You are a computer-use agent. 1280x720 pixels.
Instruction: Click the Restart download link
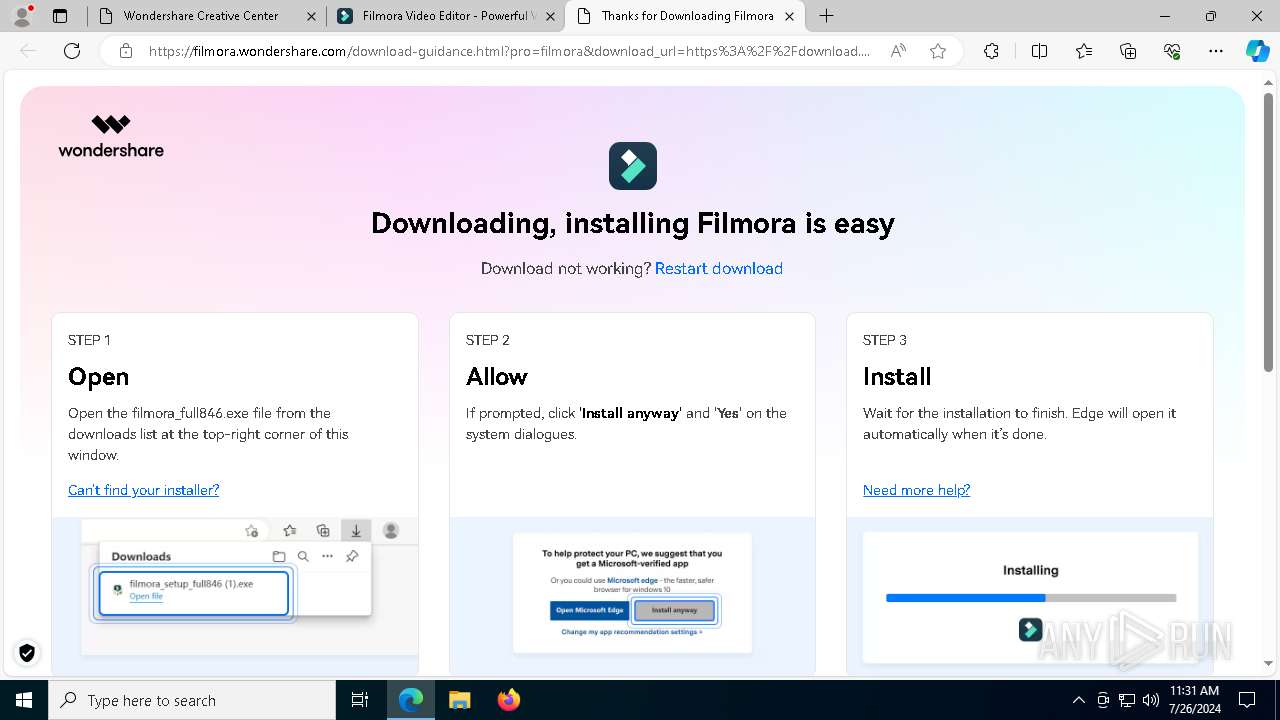(x=718, y=268)
